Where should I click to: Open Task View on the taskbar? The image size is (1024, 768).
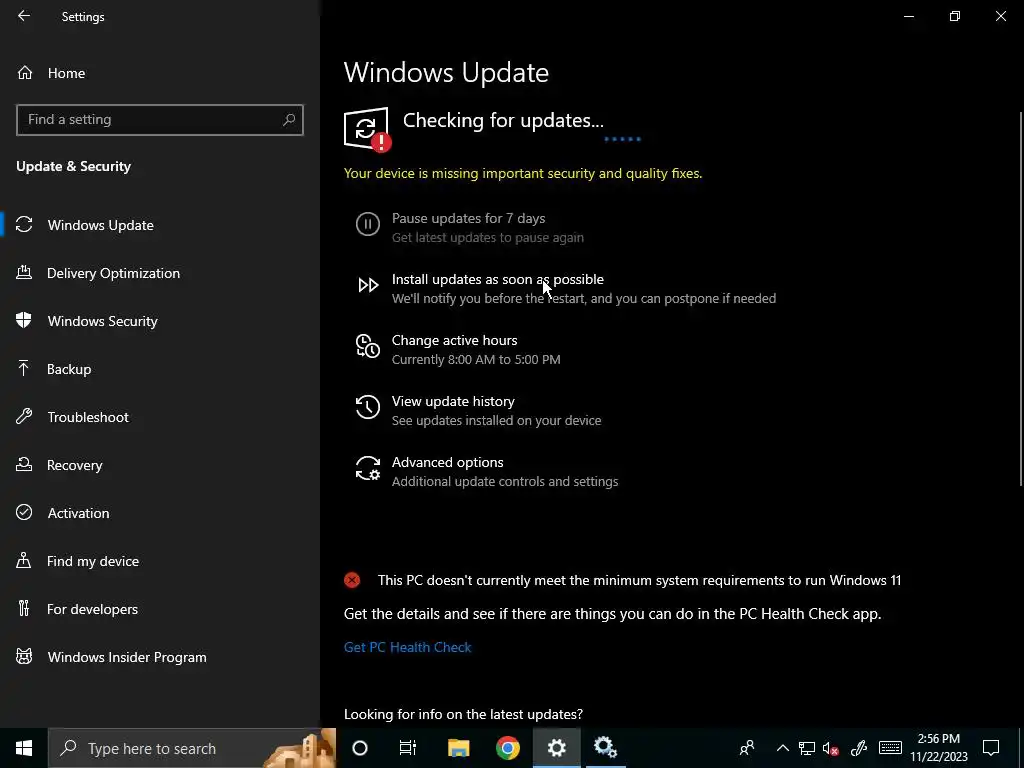coord(408,748)
